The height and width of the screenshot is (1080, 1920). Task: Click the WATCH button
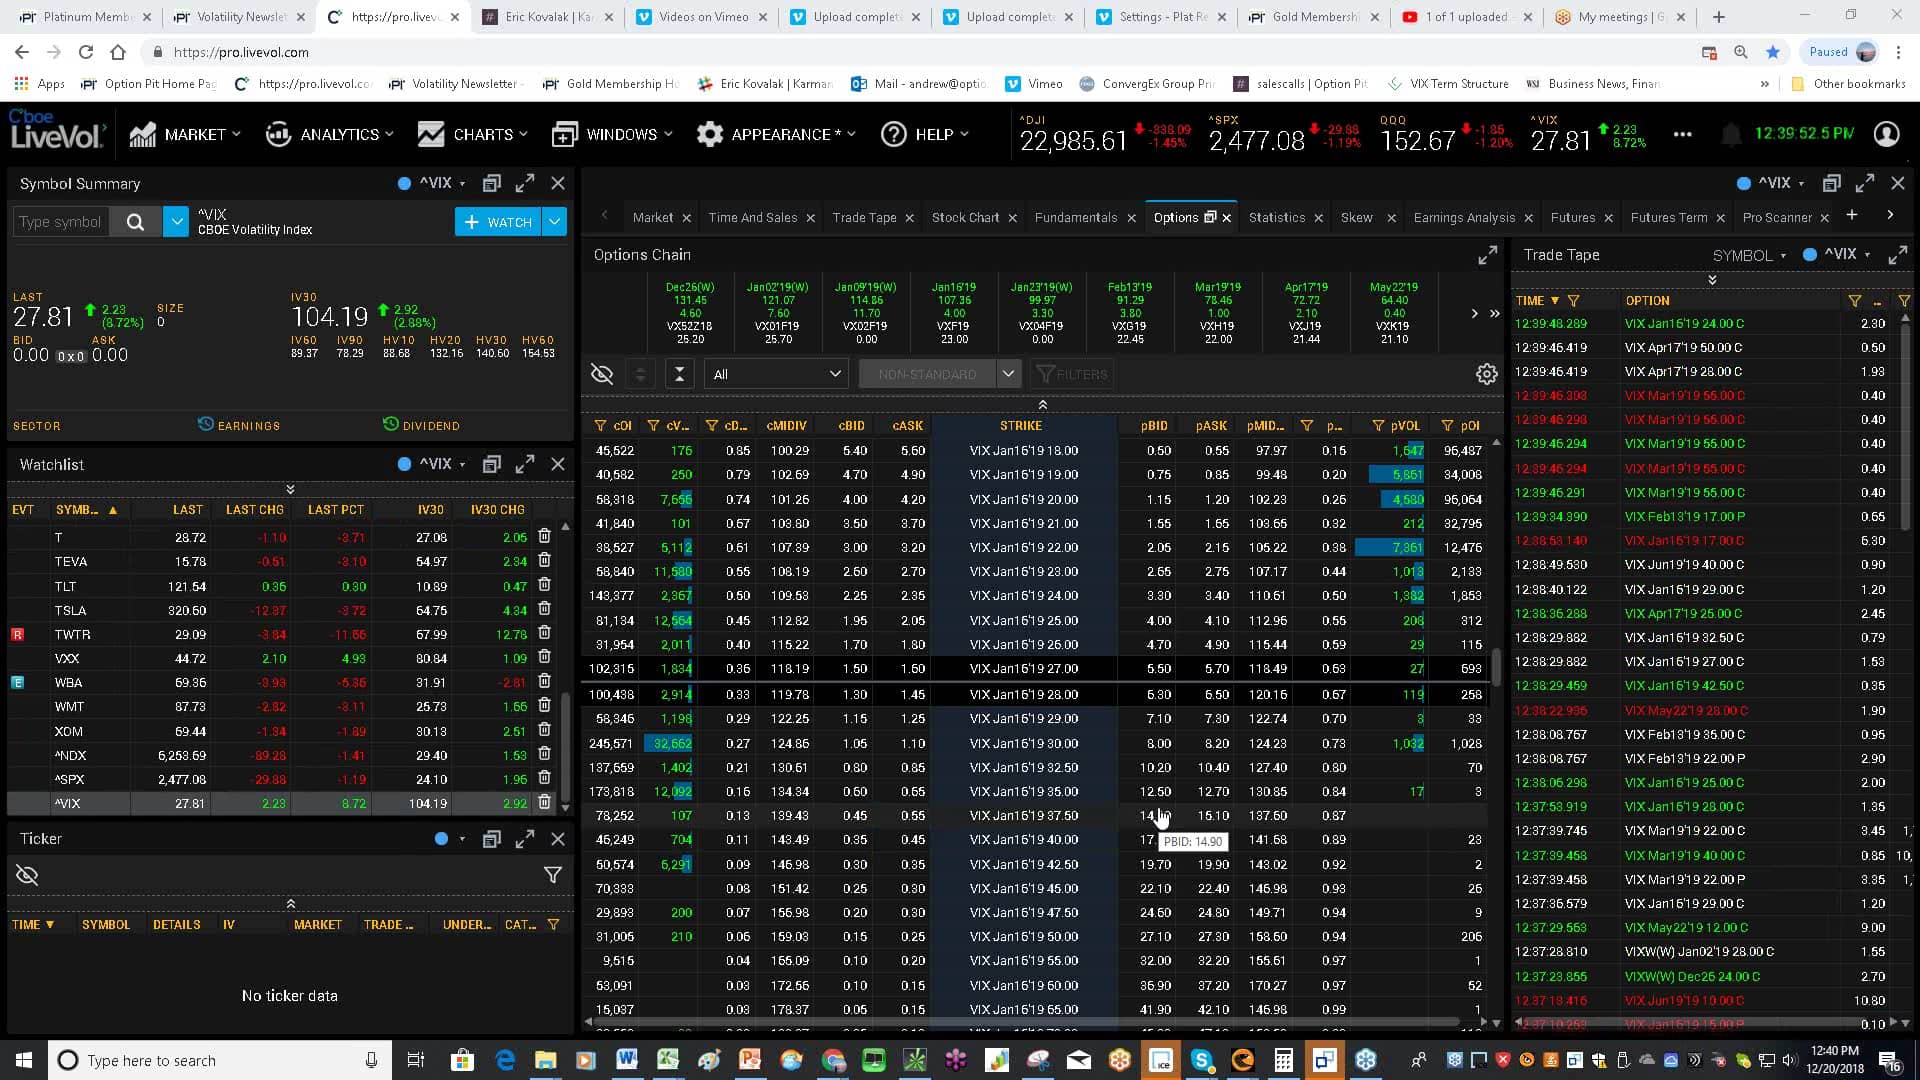click(x=498, y=222)
